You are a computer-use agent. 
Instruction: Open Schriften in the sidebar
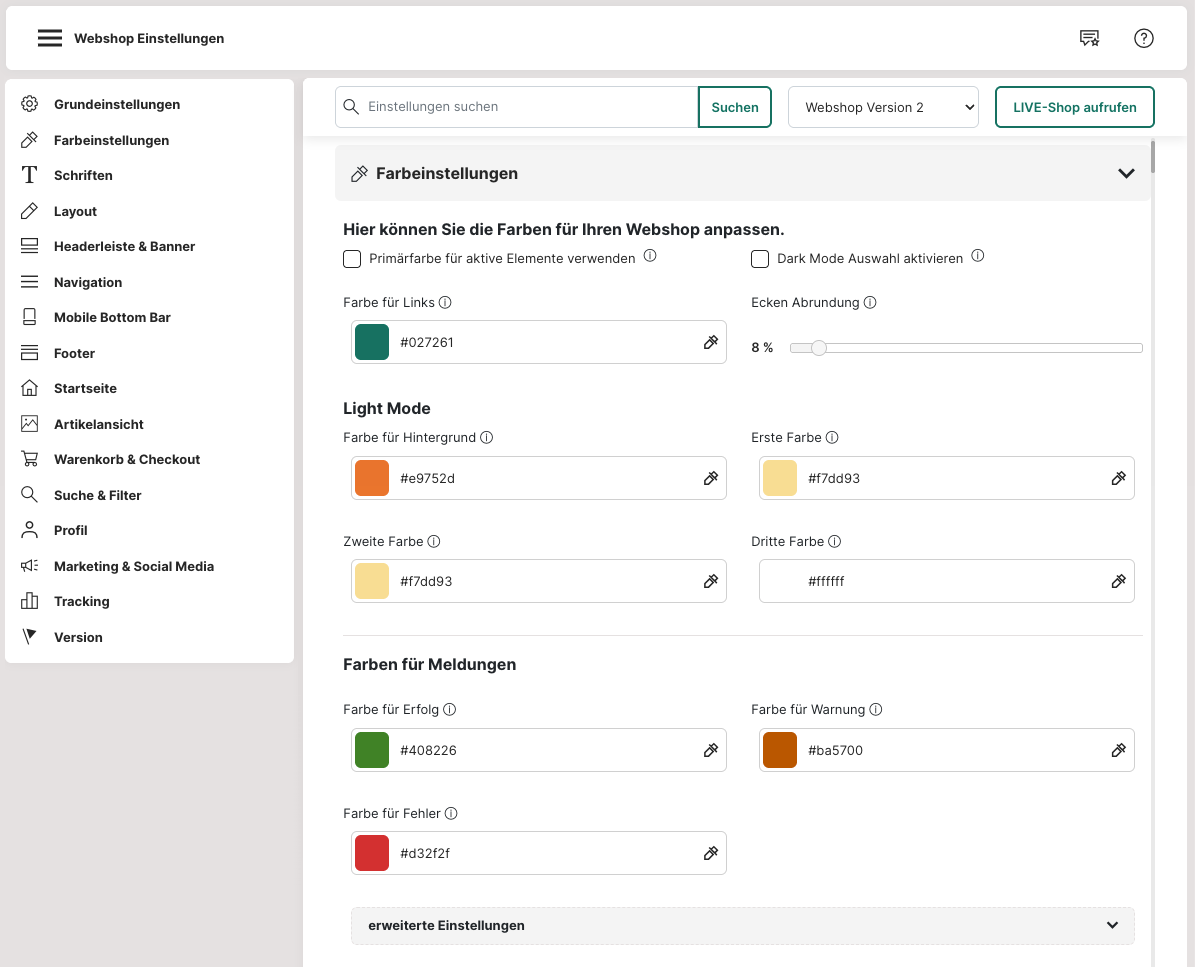point(83,175)
